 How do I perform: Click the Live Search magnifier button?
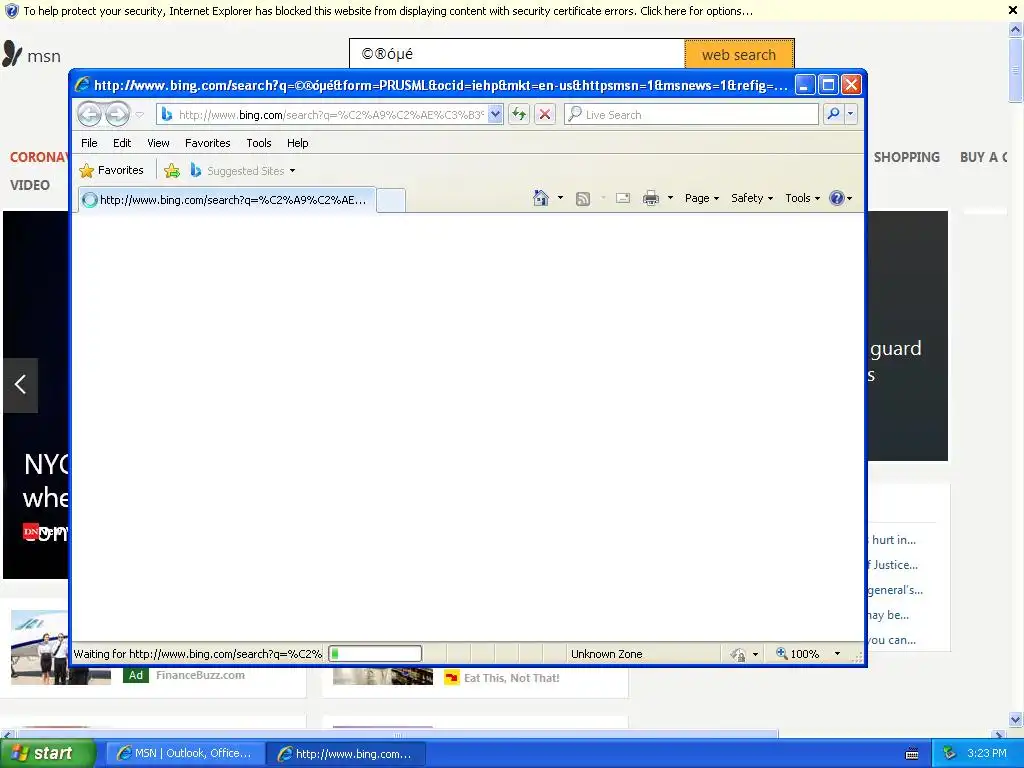pyautogui.click(x=833, y=115)
